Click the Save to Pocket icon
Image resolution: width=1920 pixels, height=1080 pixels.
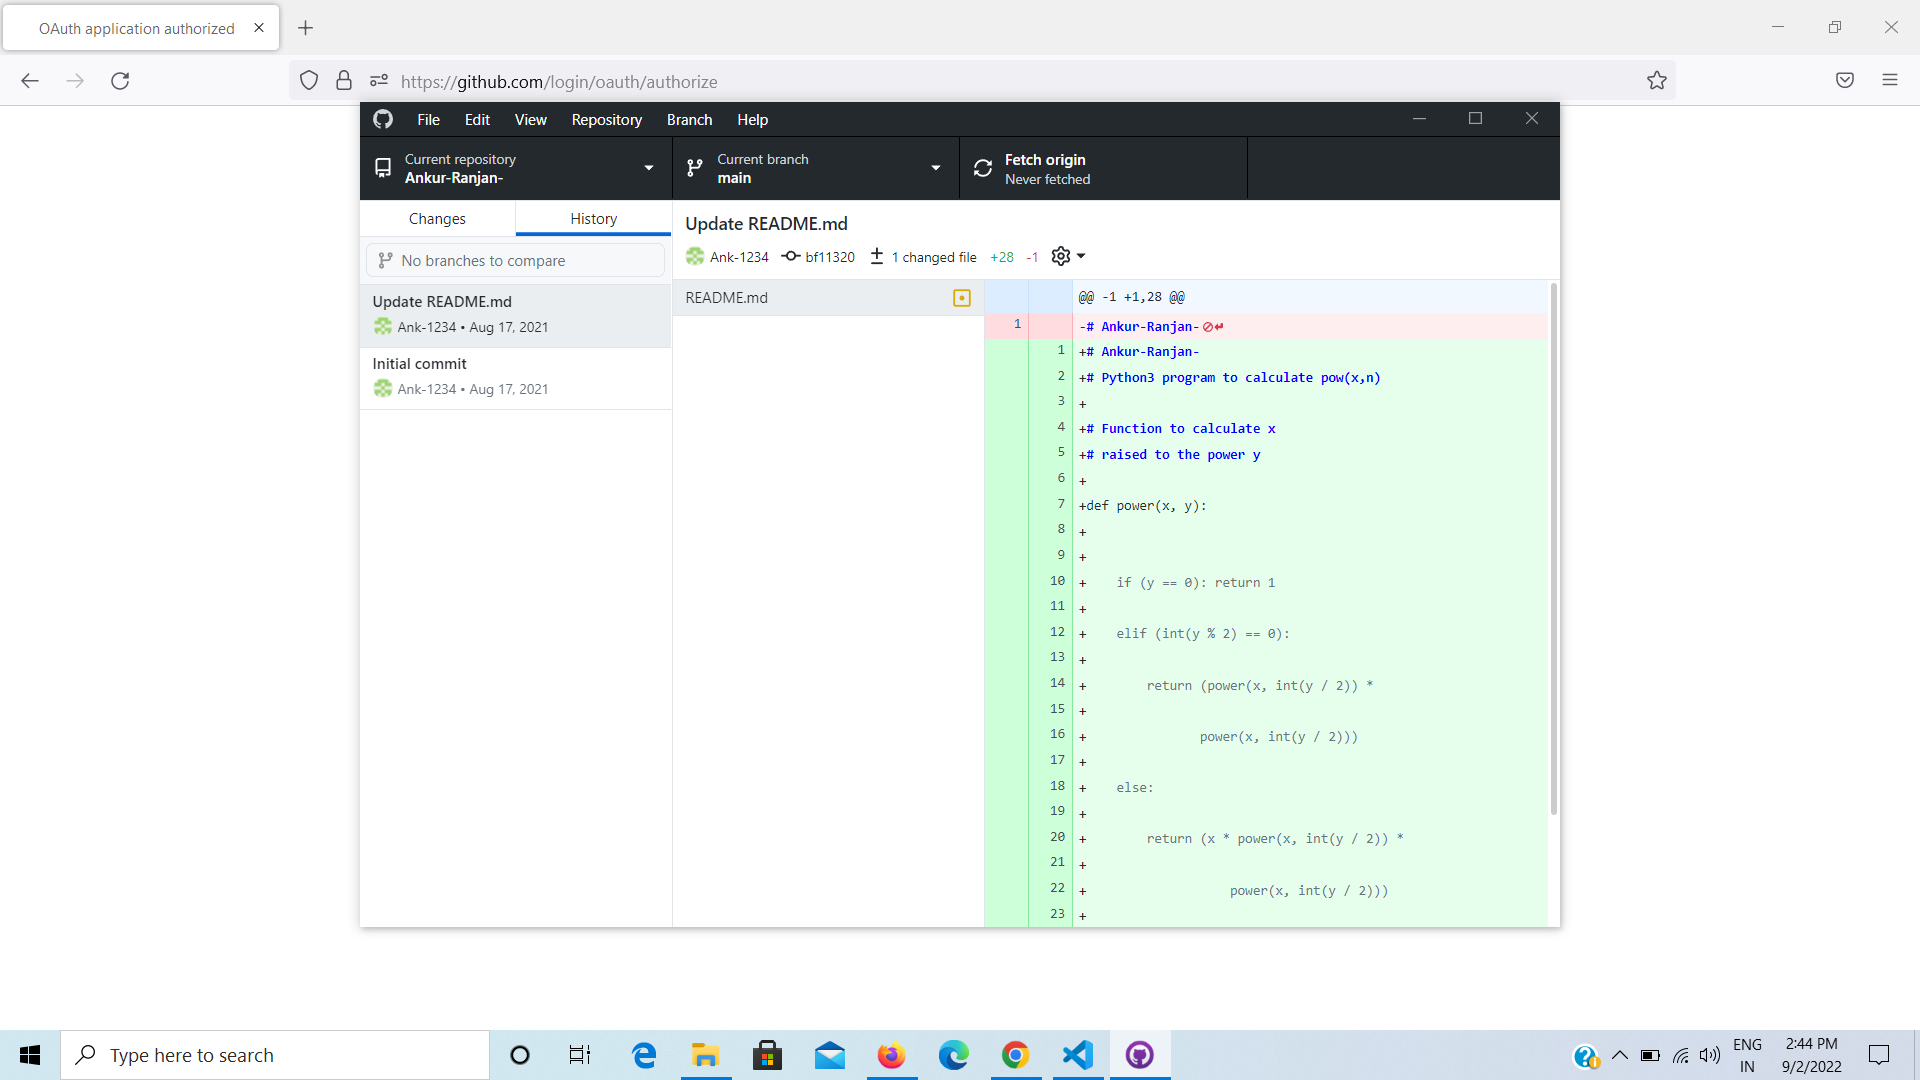tap(1844, 80)
